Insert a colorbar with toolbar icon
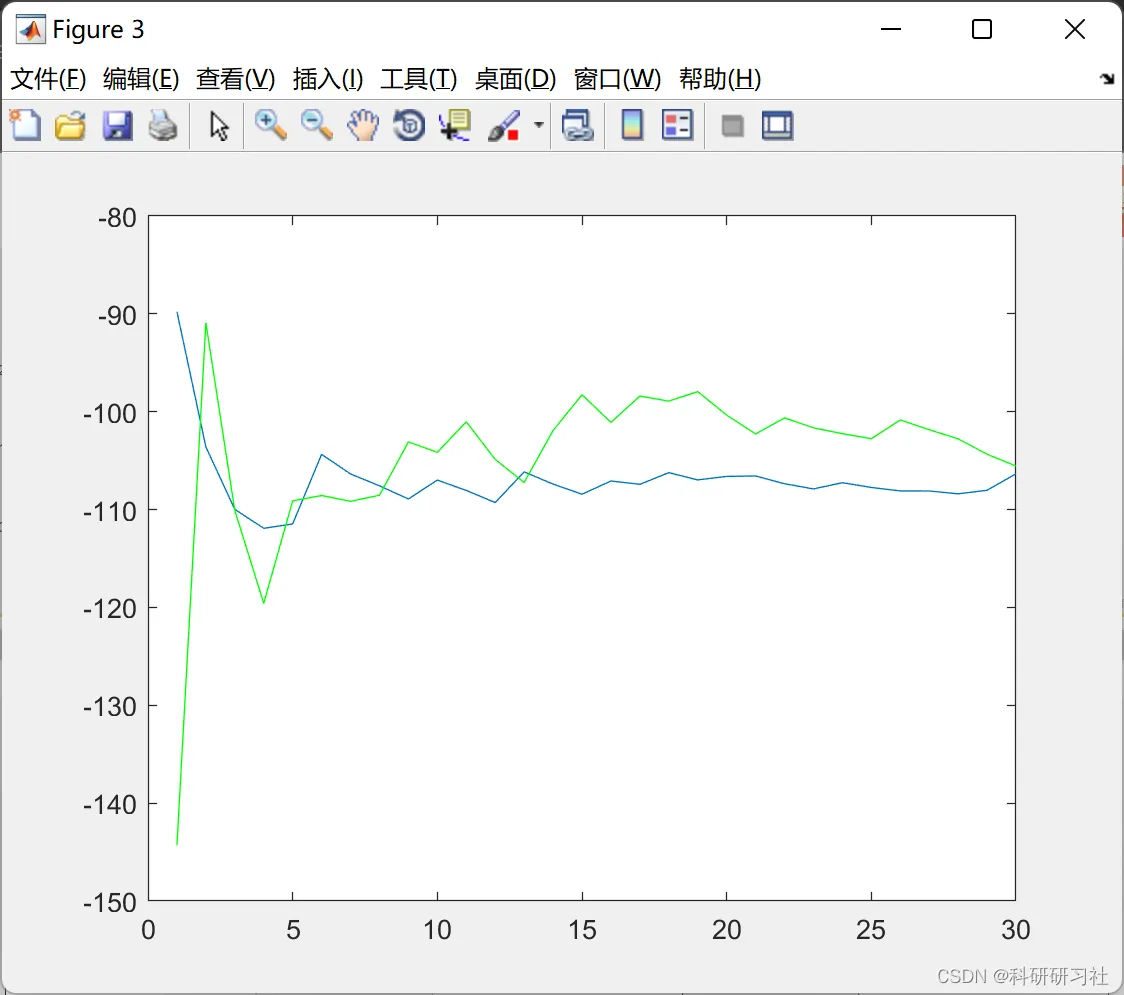Viewport: 1124px width, 995px height. (632, 125)
